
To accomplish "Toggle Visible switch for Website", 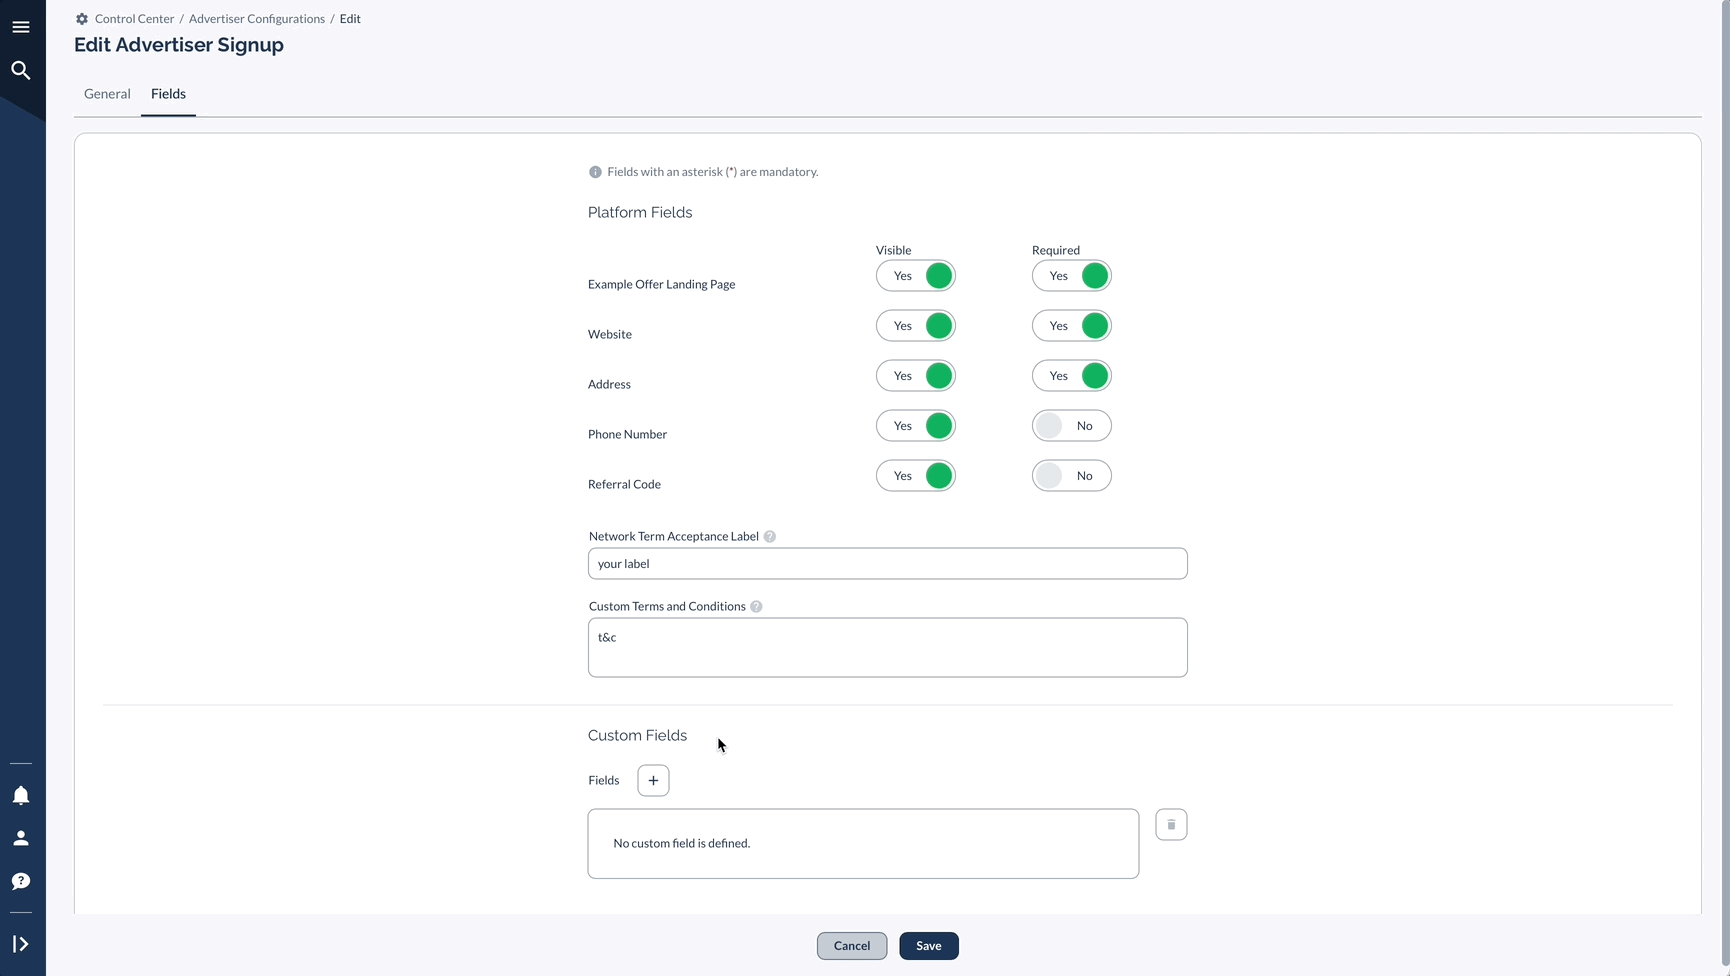I will pyautogui.click(x=916, y=326).
